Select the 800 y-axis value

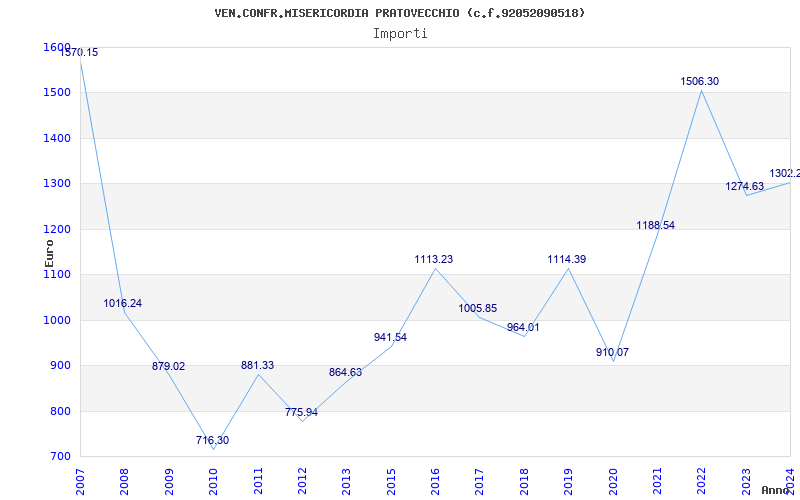click(x=60, y=411)
